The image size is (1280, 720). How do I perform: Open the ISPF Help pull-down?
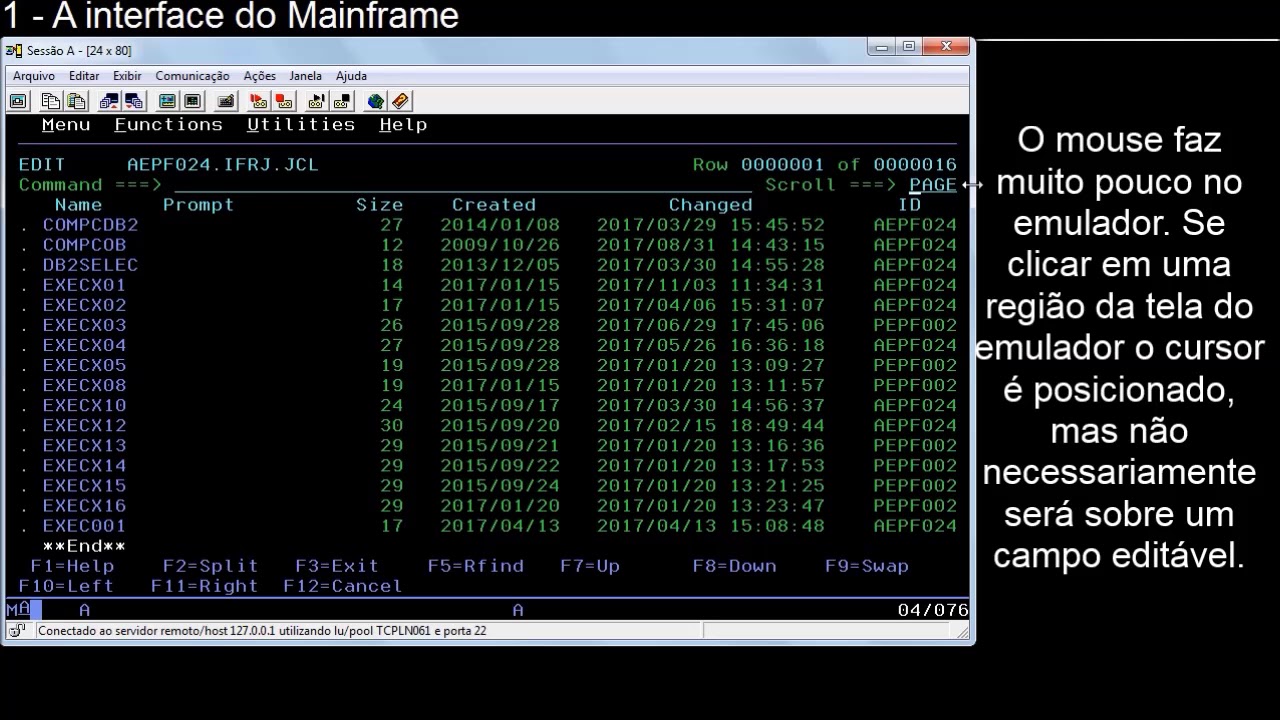[x=403, y=125]
